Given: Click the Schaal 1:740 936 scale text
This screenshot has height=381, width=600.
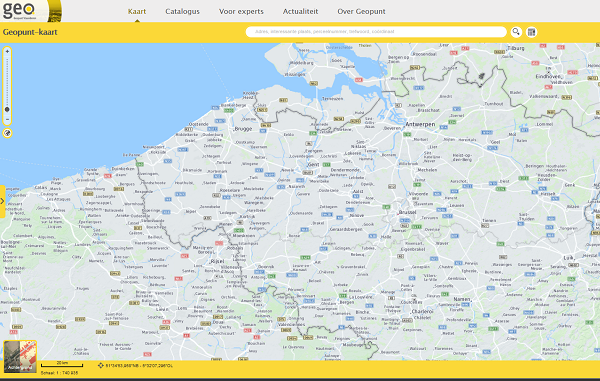Looking at the screenshot, I should pyautogui.click(x=59, y=373).
